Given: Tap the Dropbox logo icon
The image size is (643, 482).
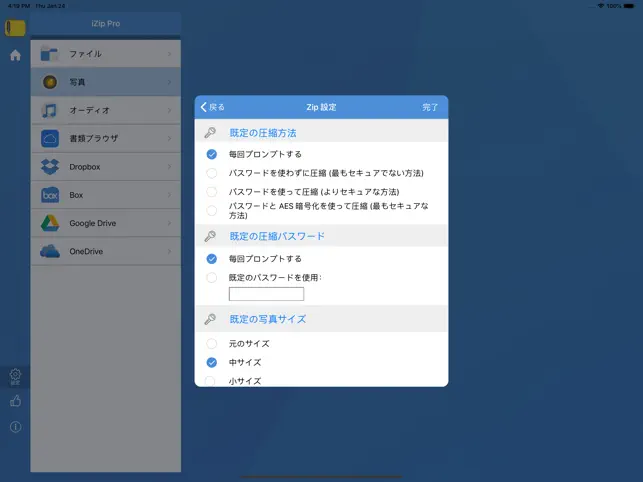Looking at the screenshot, I should point(50,167).
